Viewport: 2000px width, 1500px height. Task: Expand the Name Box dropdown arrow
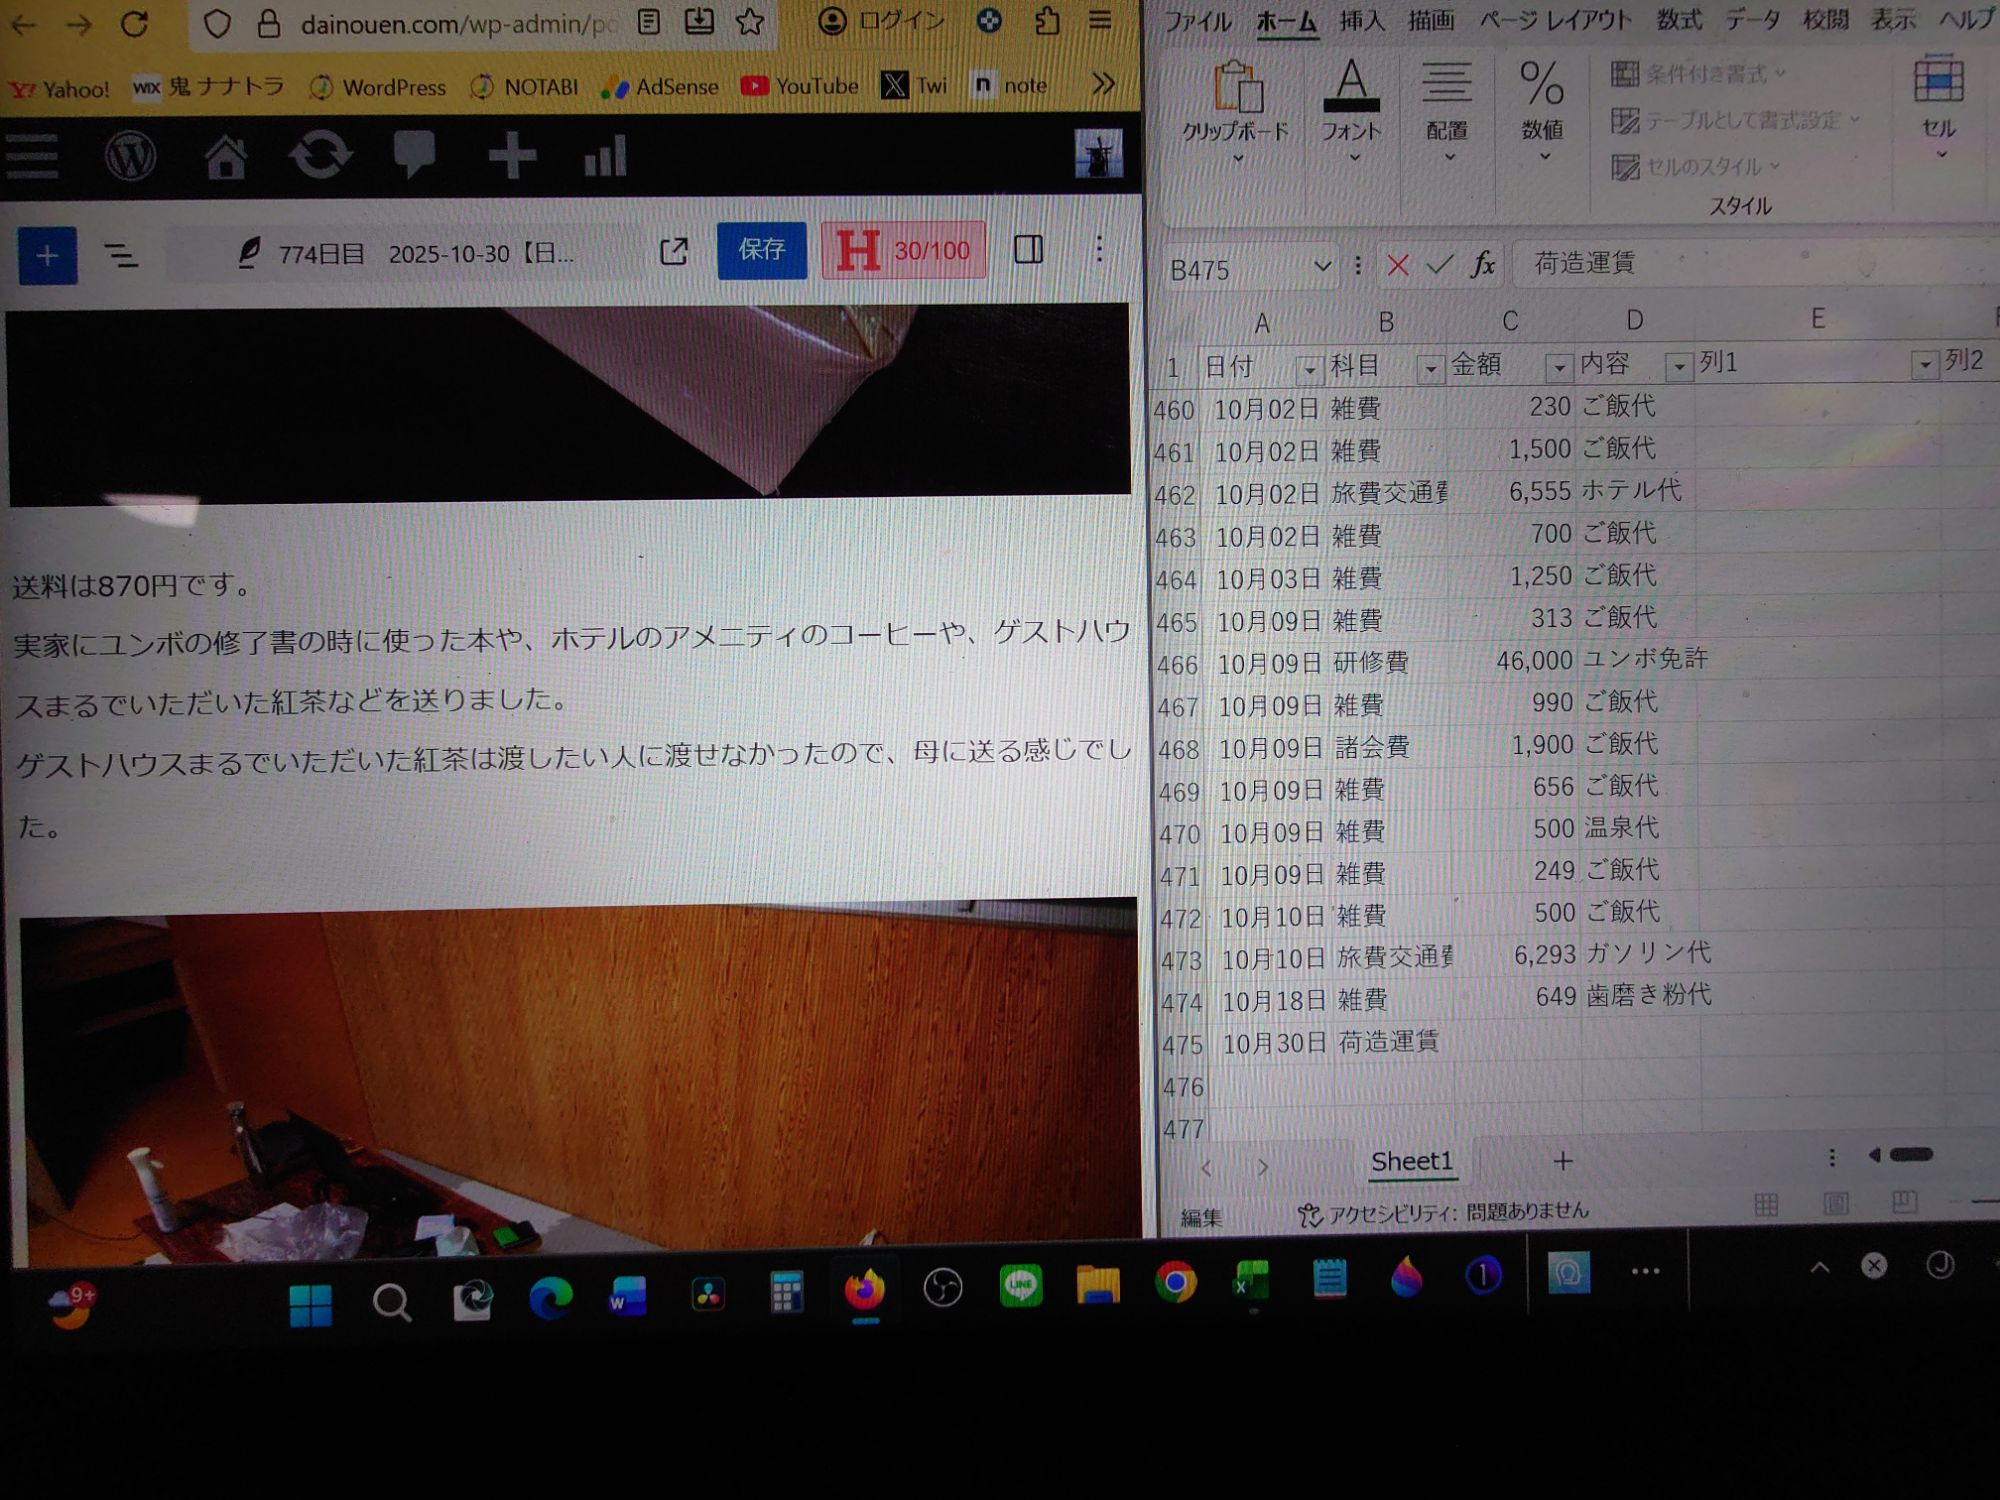(x=1321, y=267)
